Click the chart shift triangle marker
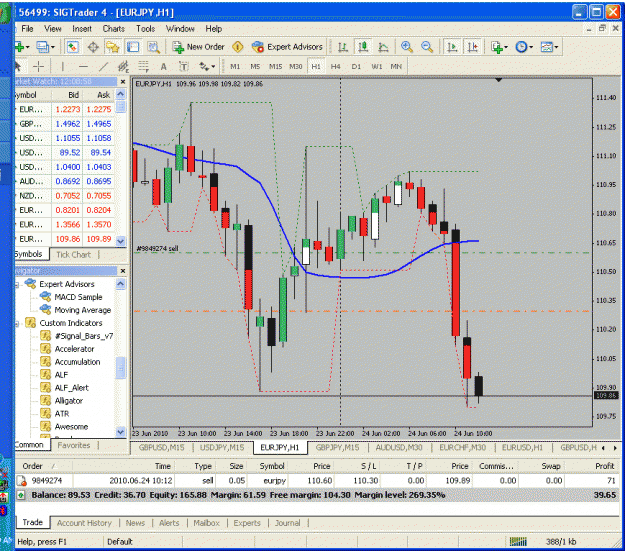The width and height of the screenshot is (625, 551). (498, 80)
